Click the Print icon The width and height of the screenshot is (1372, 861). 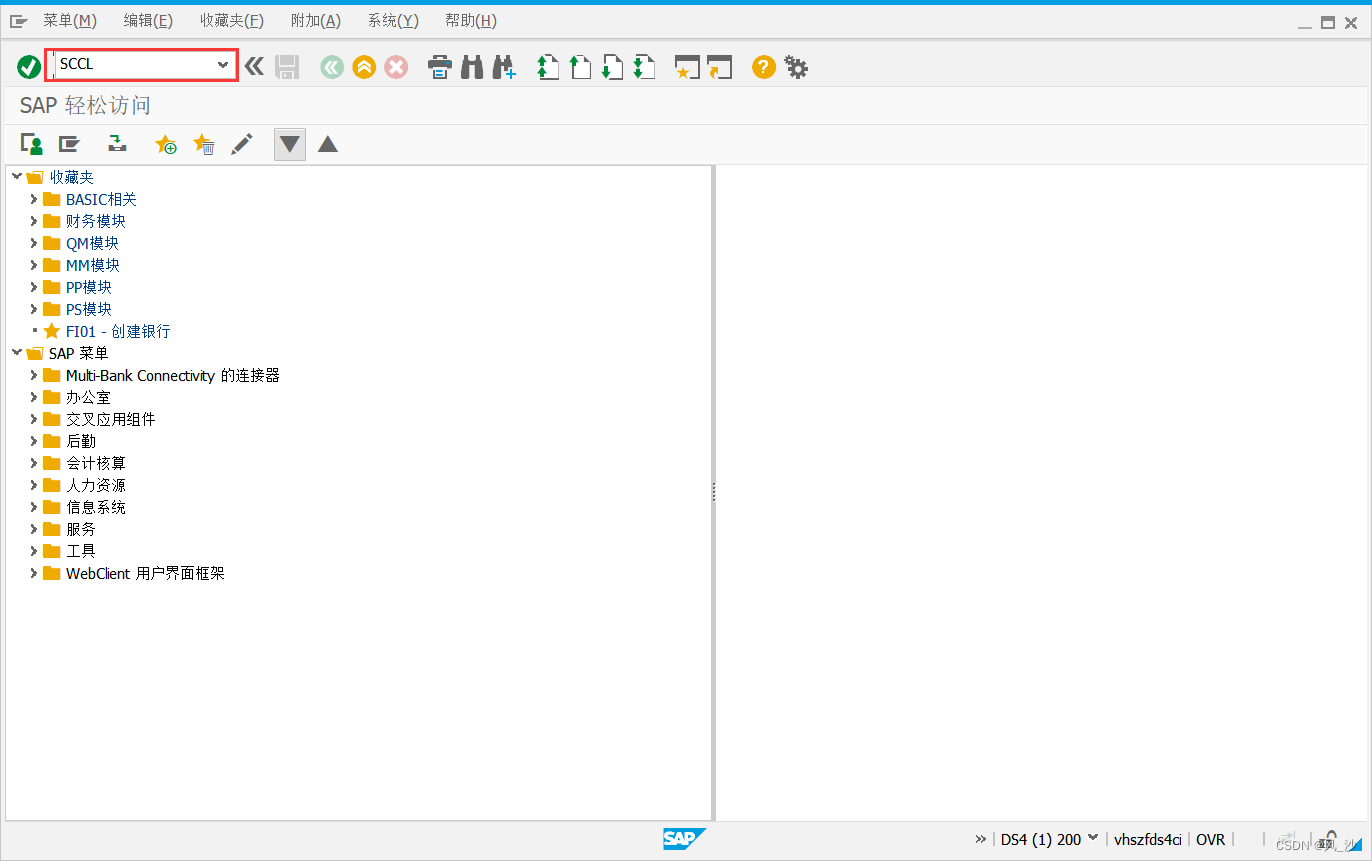440,67
